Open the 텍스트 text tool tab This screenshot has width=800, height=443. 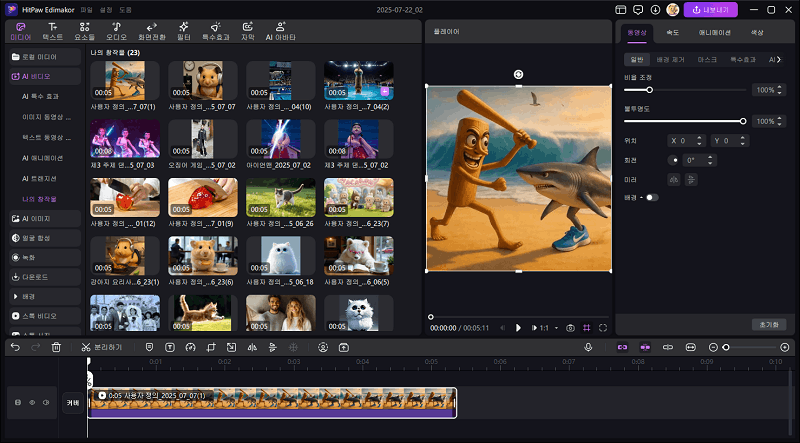tap(53, 31)
